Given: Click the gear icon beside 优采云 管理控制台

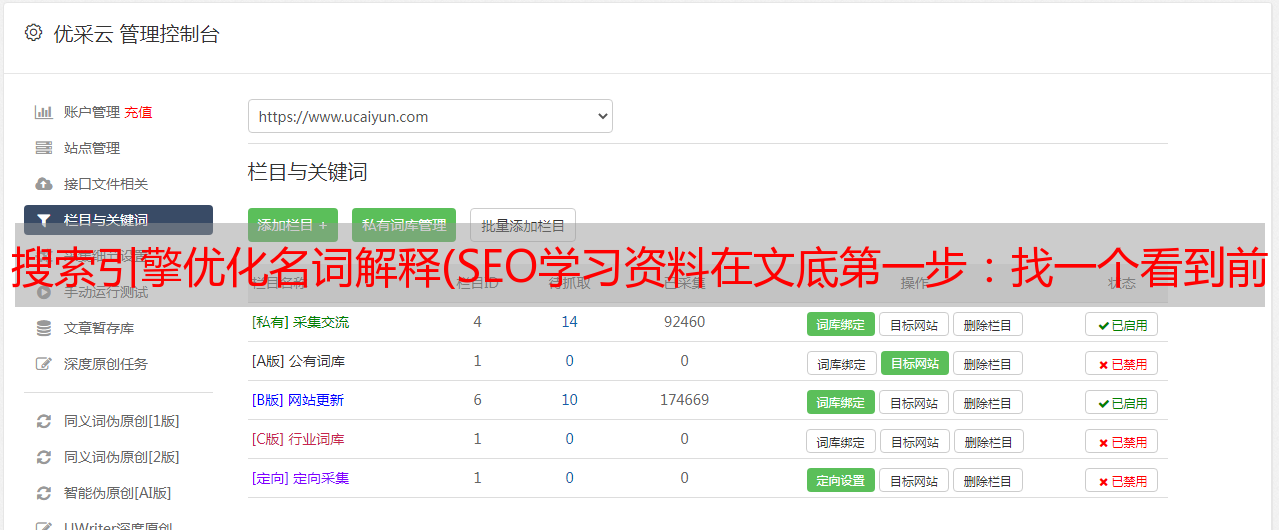Looking at the screenshot, I should (34, 33).
